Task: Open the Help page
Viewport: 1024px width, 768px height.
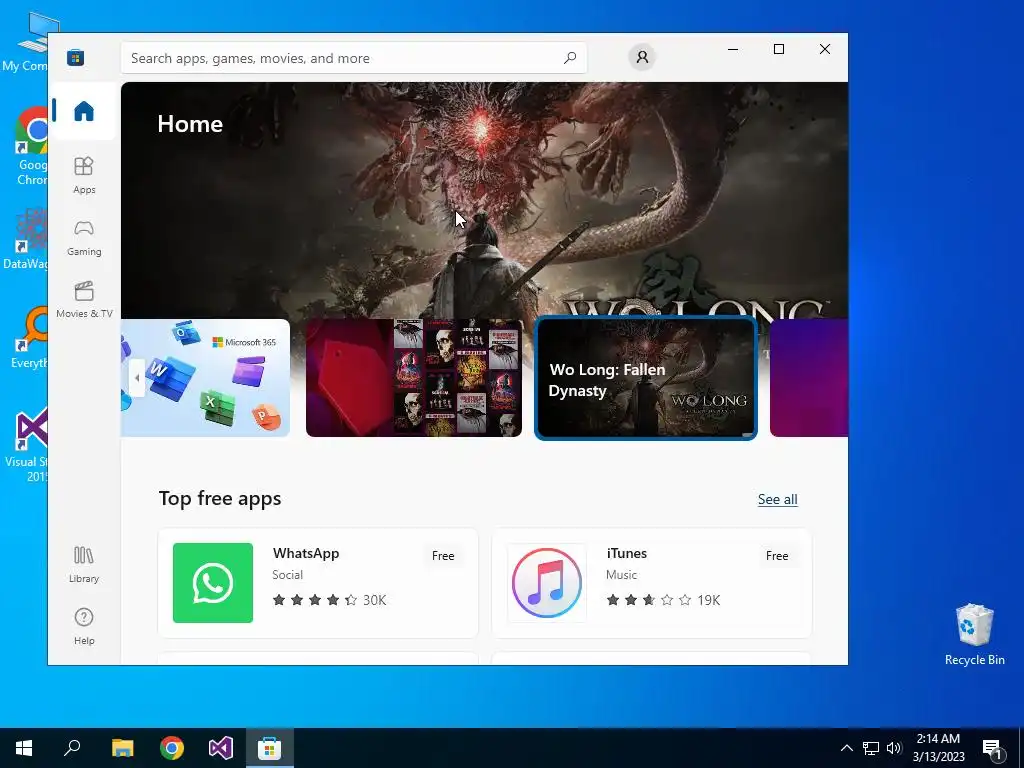Action: point(84,626)
